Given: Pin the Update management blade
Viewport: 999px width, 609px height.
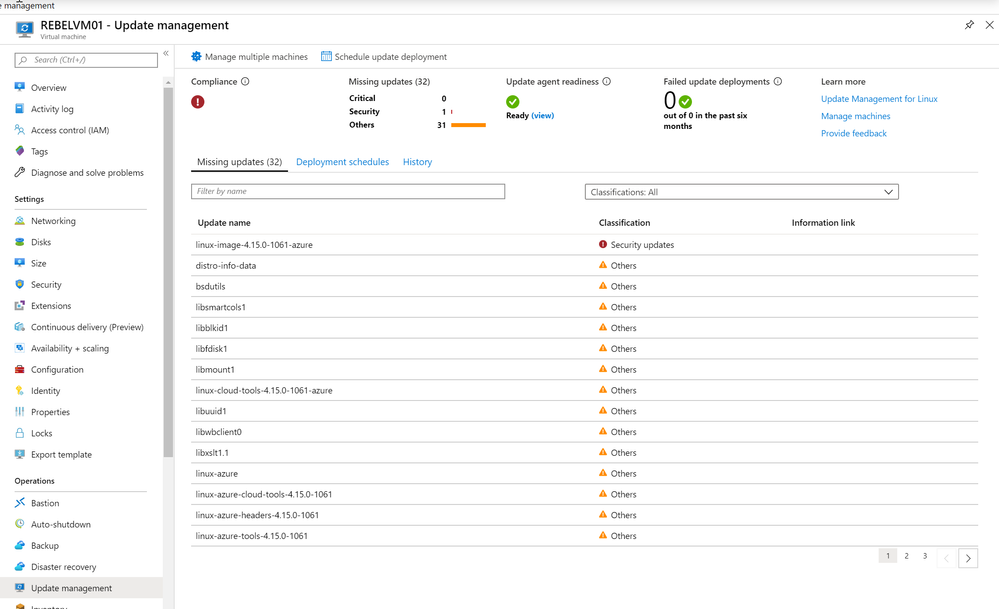Looking at the screenshot, I should pyautogui.click(x=969, y=25).
